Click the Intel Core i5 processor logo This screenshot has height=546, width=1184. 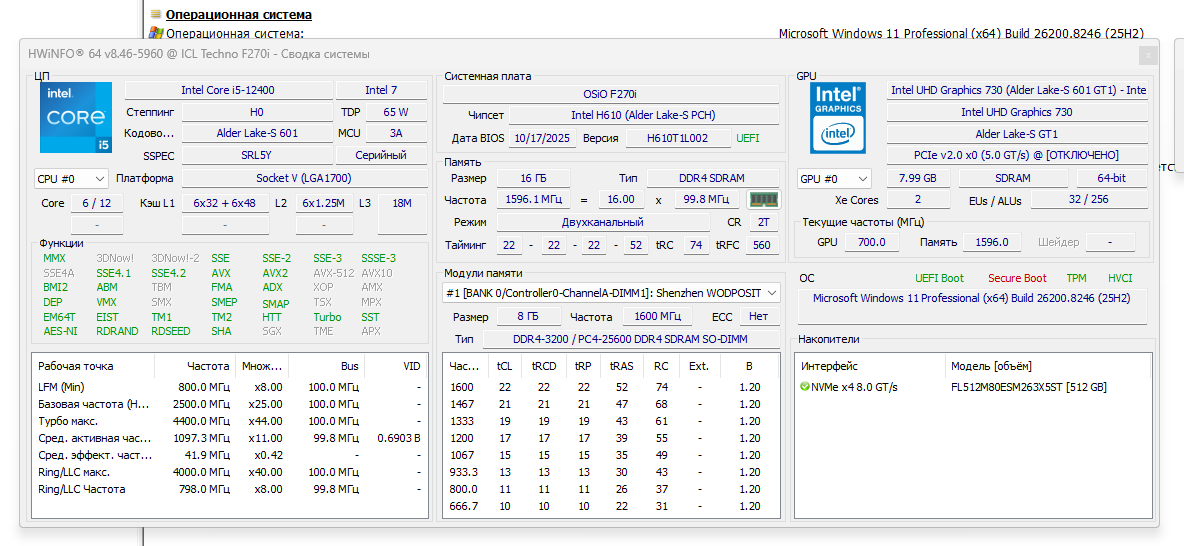76,118
